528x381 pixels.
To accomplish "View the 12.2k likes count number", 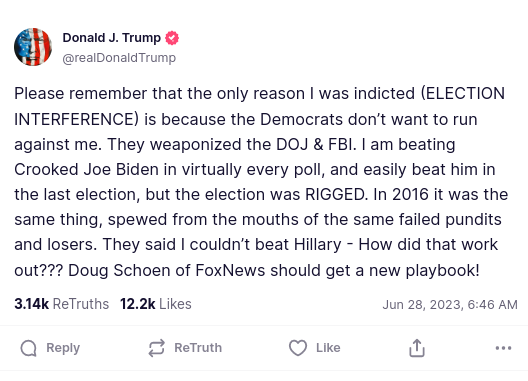I will pos(138,304).
